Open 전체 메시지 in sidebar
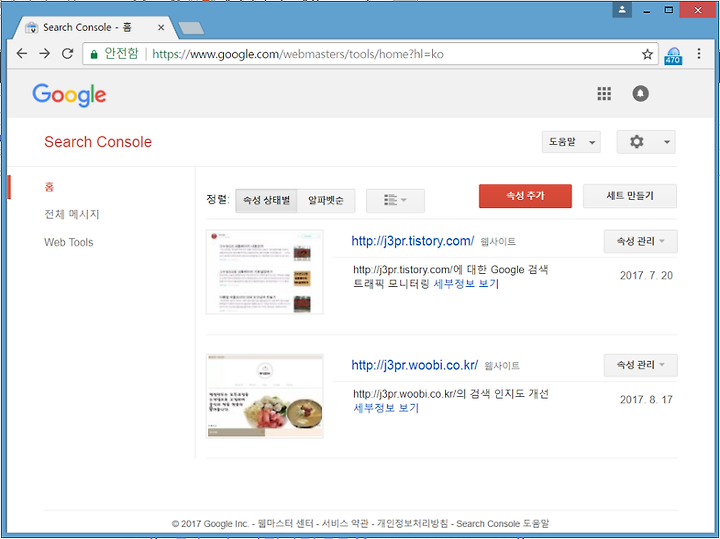The height and width of the screenshot is (539, 720). coord(72,214)
